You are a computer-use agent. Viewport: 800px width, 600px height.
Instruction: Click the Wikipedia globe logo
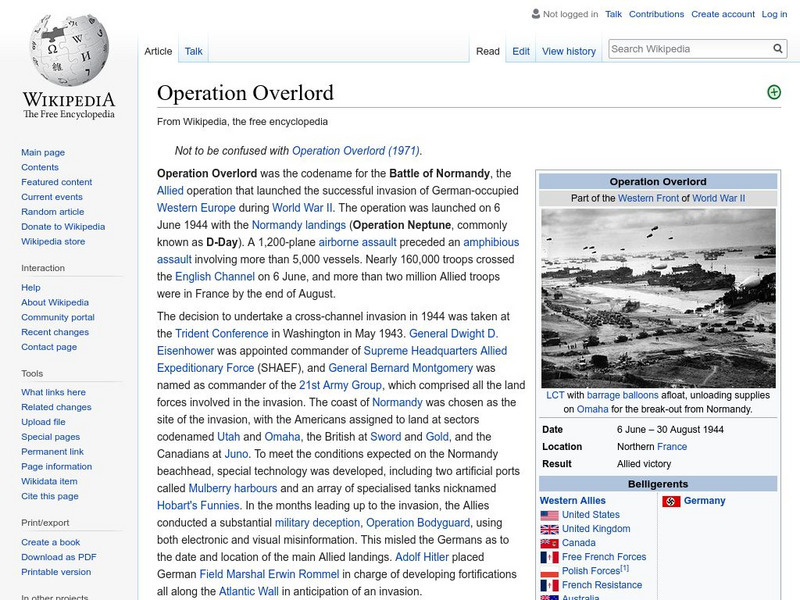tap(68, 50)
